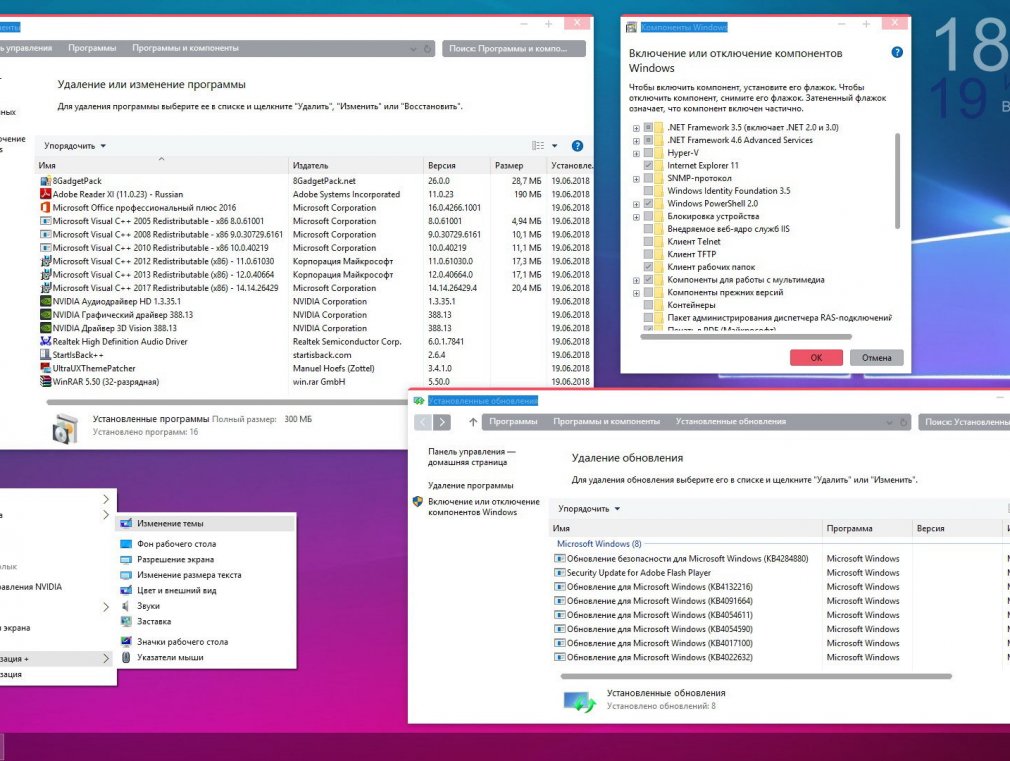
Task: Click the Изменение темы icon
Action: click(x=126, y=523)
